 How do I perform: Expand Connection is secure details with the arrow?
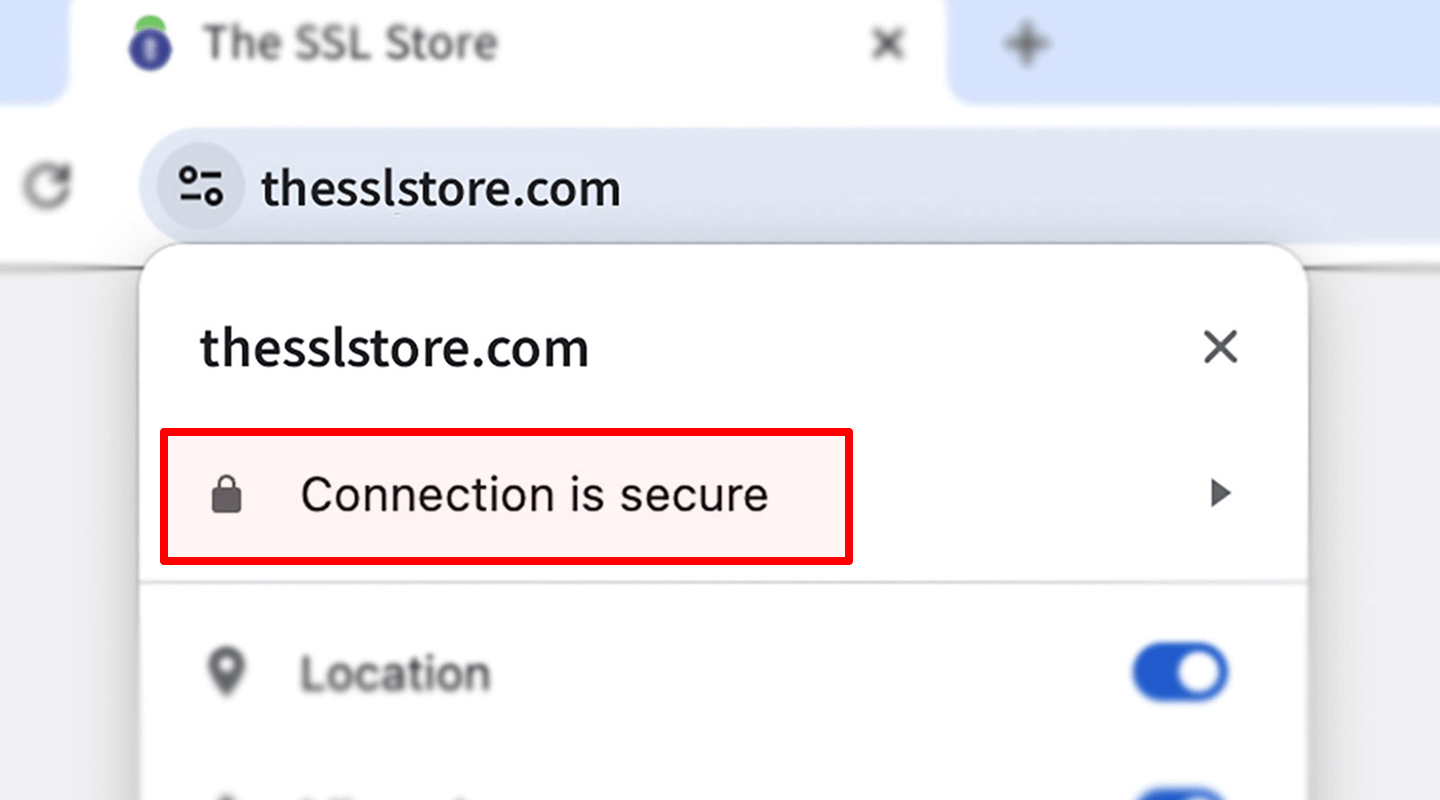[1219, 493]
